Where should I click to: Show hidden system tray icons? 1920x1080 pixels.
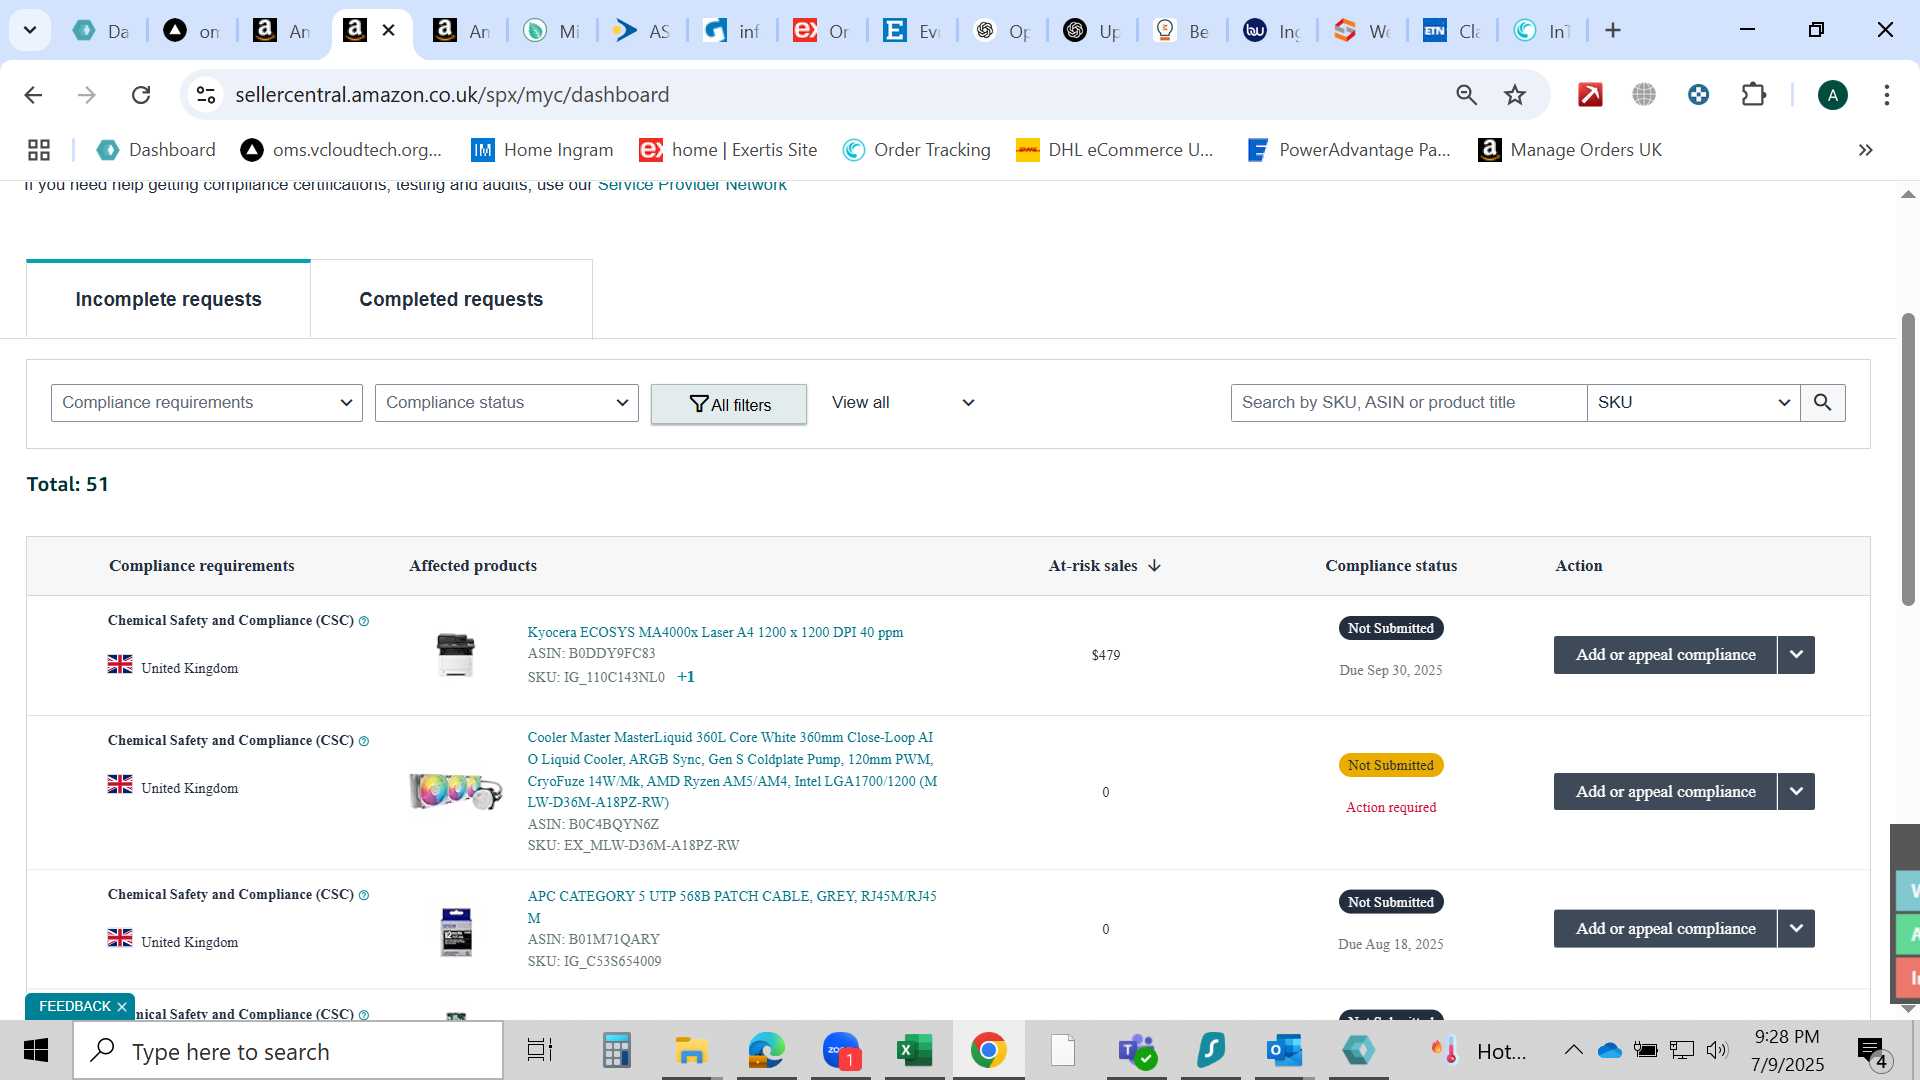1573,1050
